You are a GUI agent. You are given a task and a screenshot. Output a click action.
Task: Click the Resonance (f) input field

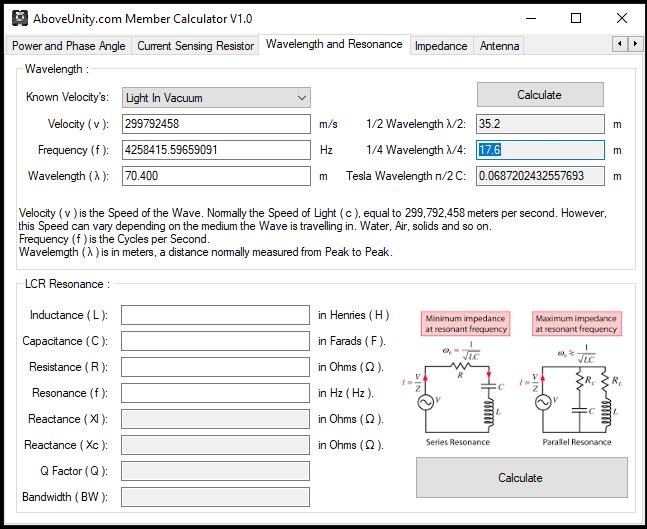pos(215,393)
